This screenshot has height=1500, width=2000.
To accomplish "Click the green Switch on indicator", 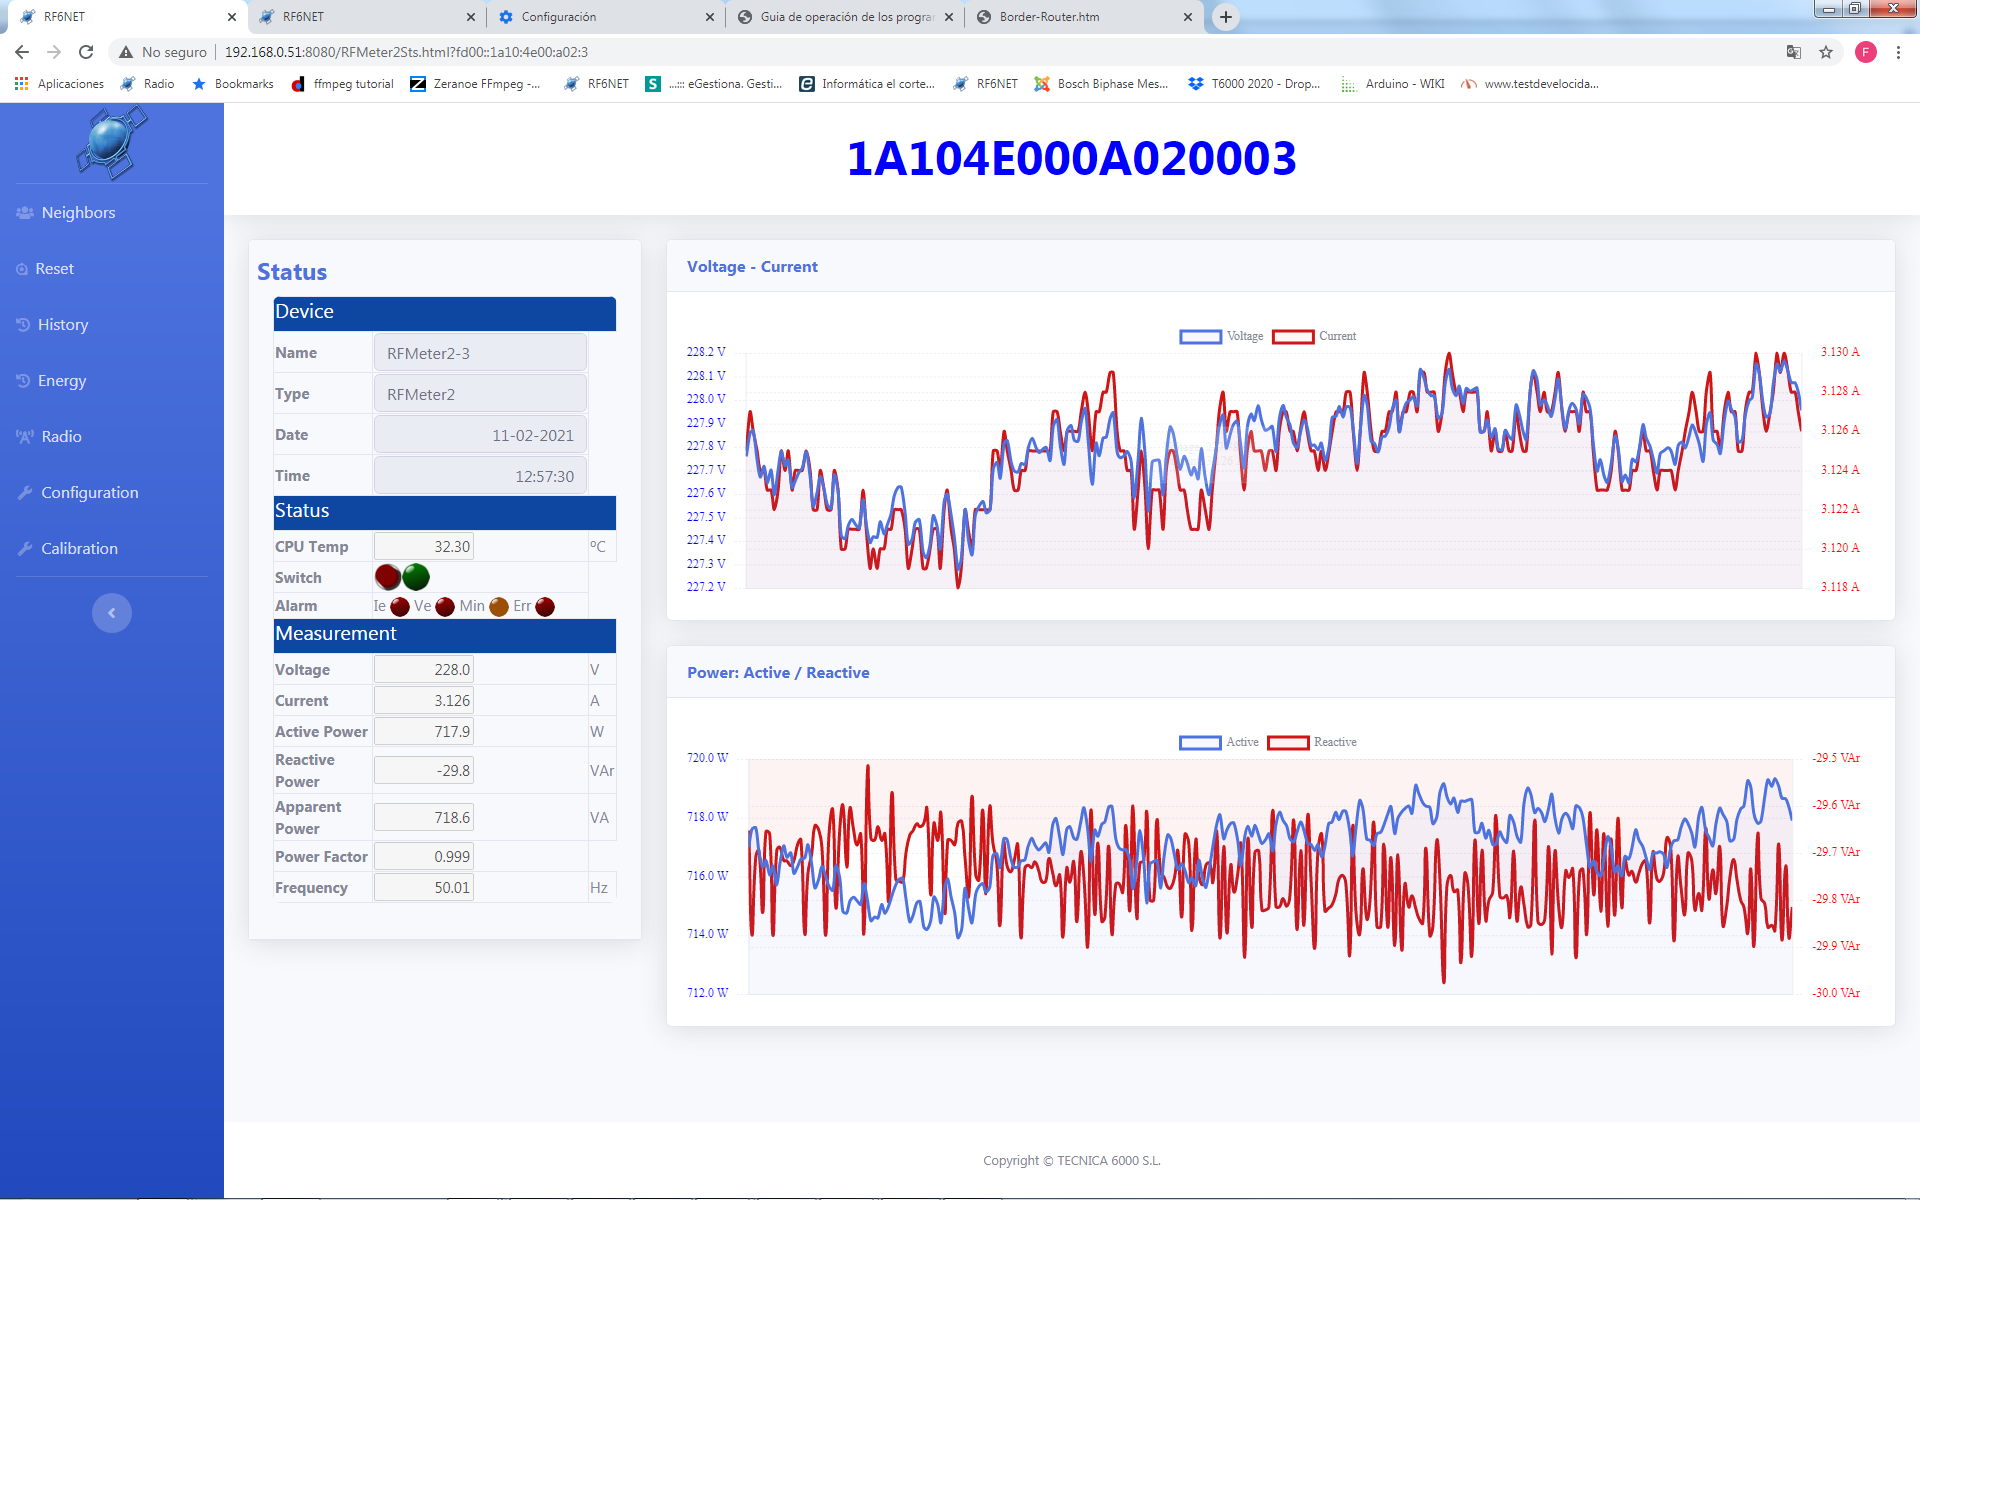I will click(416, 577).
